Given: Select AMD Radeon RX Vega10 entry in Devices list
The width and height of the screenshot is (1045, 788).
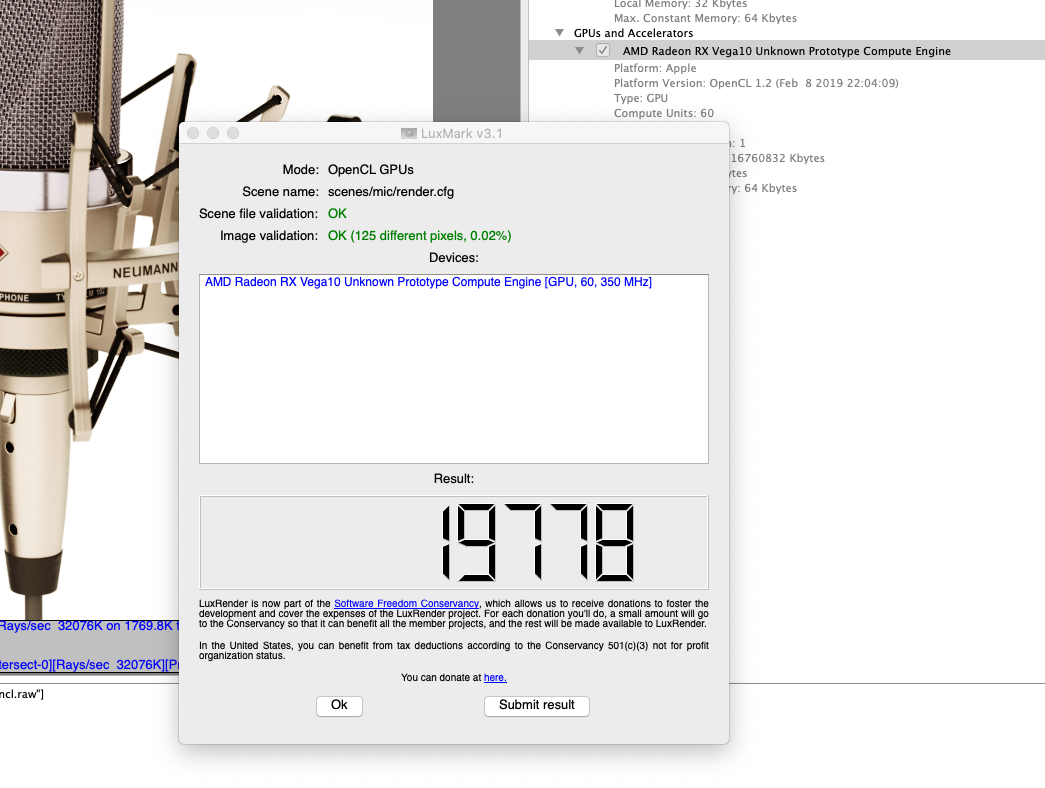Looking at the screenshot, I should click(x=428, y=282).
